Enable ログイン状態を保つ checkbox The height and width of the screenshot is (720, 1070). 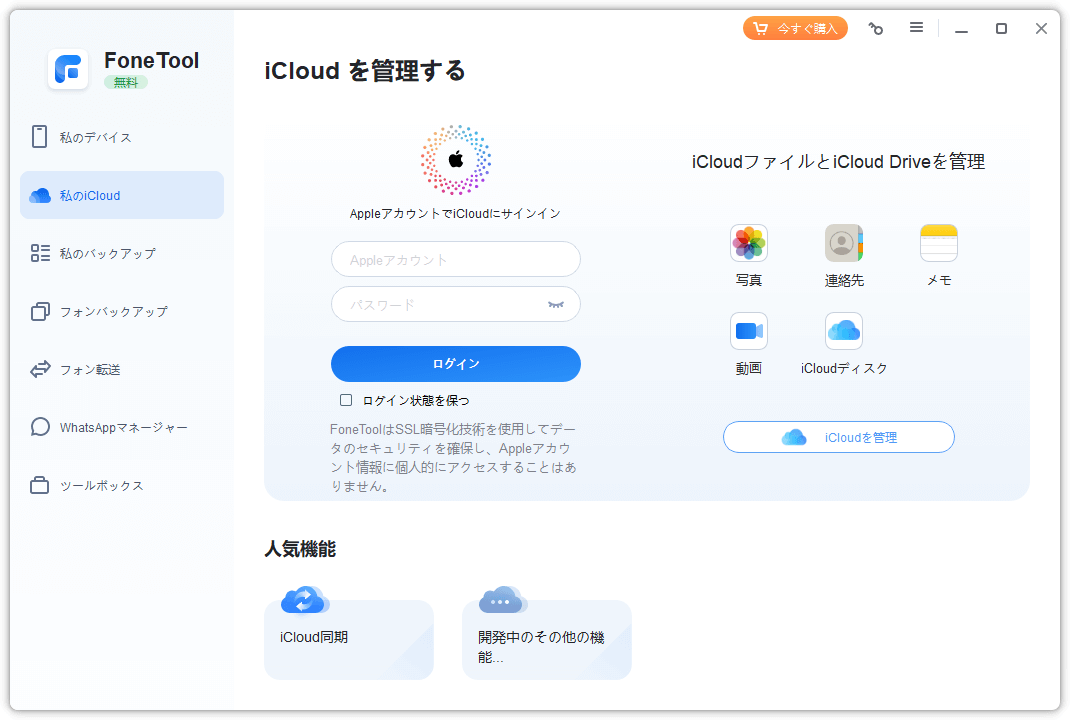pyautogui.click(x=345, y=400)
